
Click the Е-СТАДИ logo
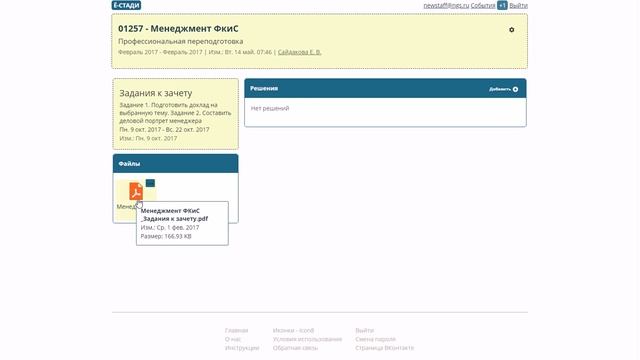[126, 5]
